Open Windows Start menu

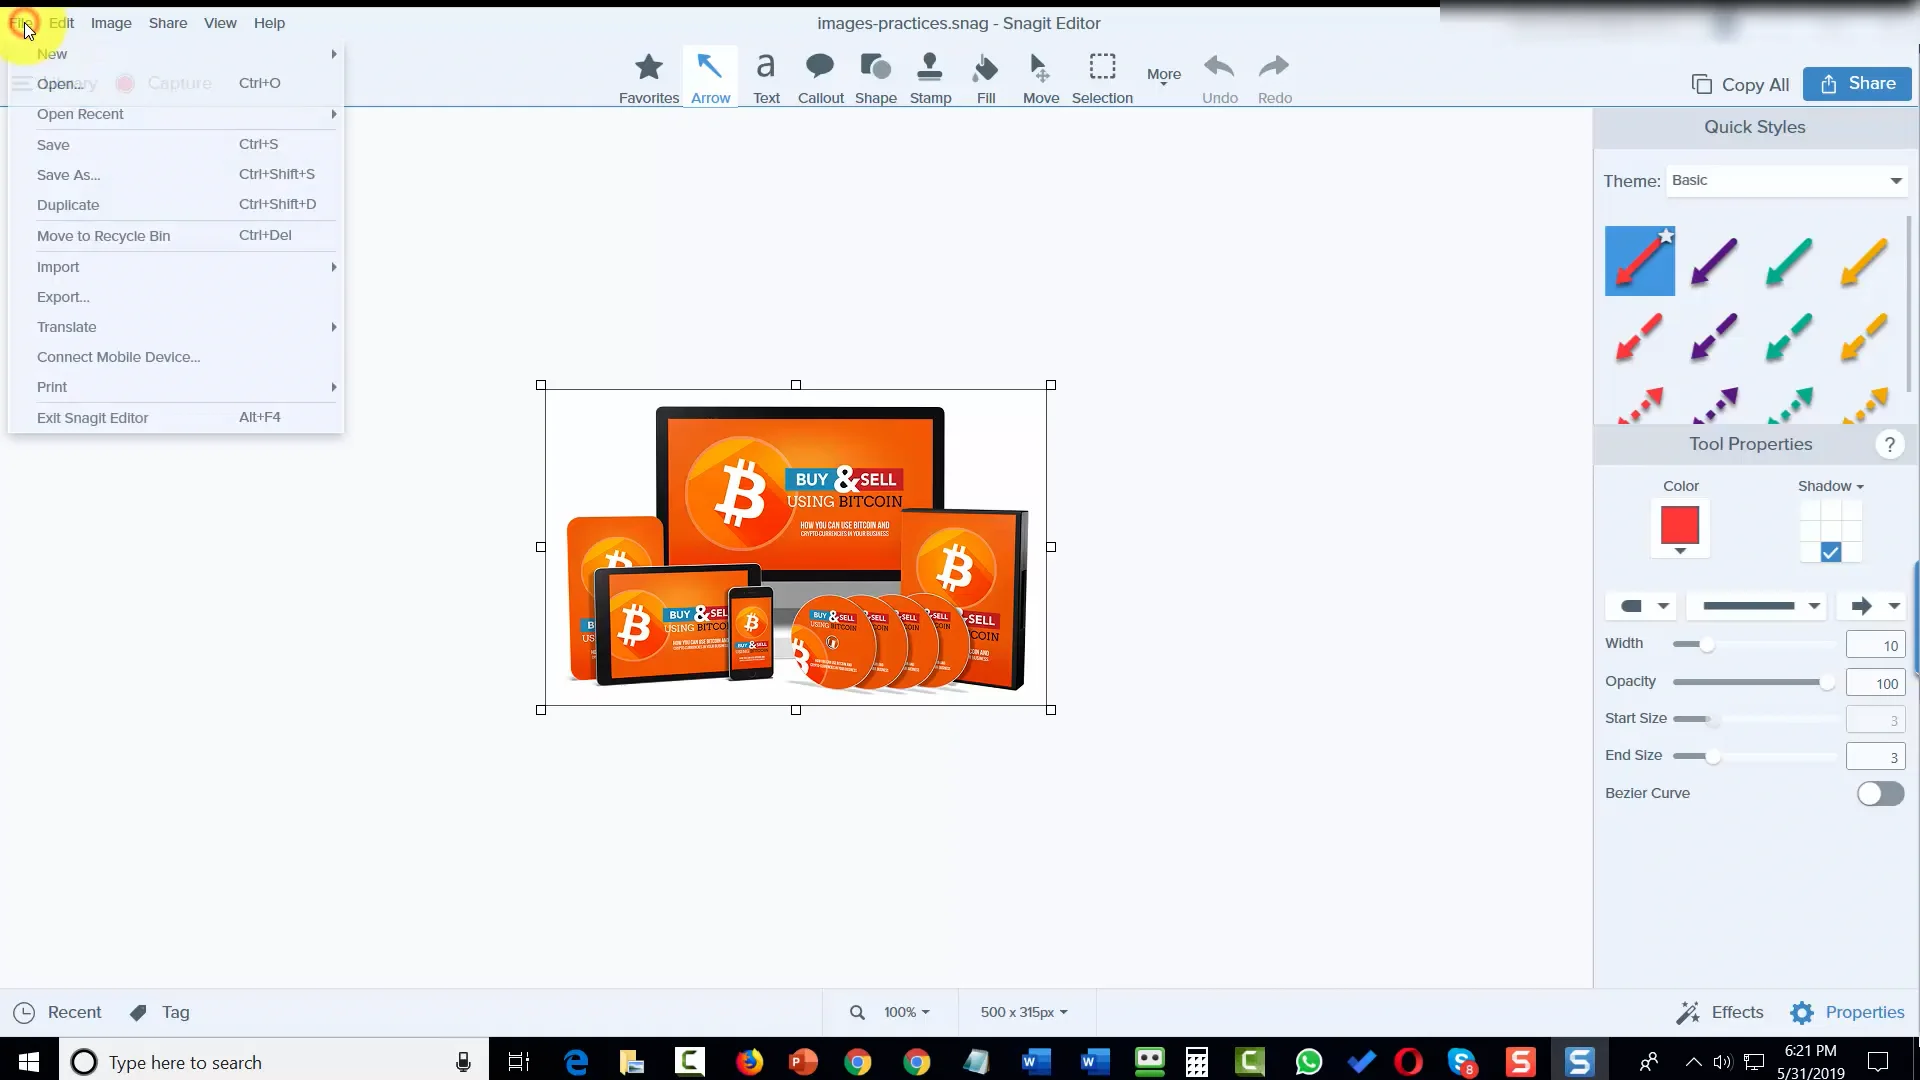28,1061
